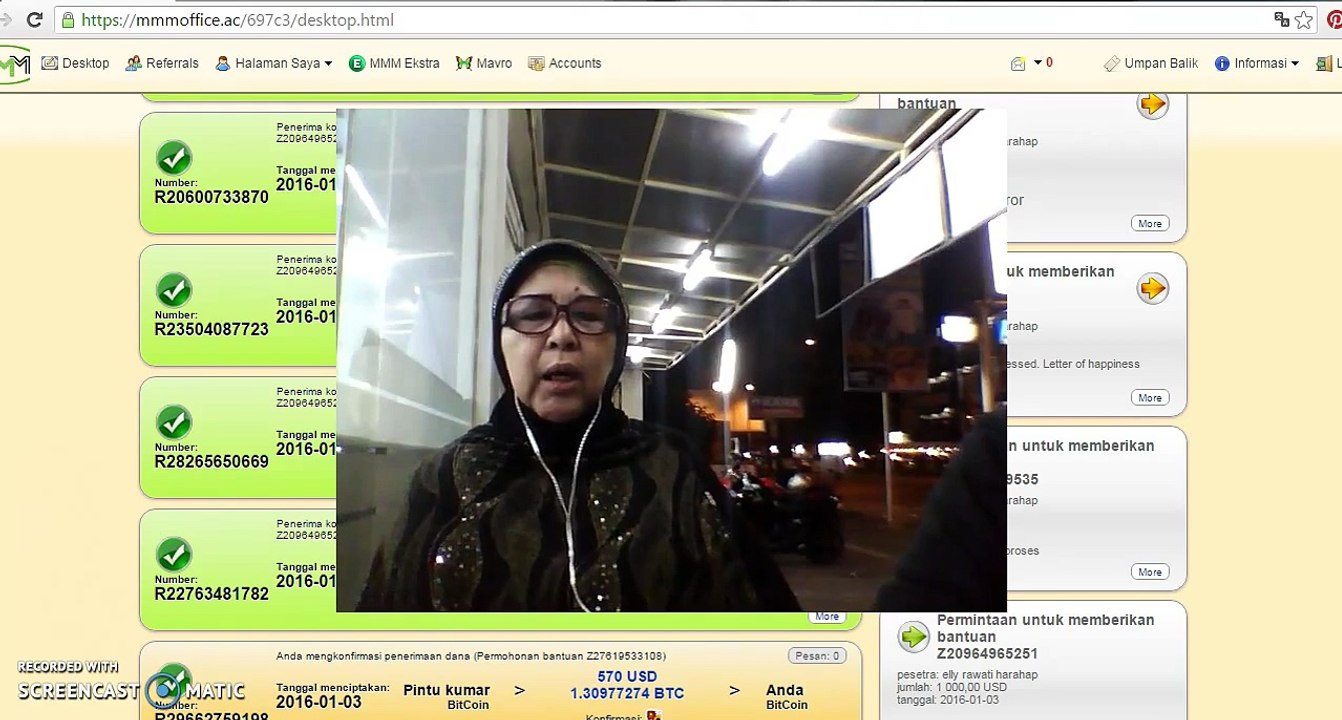Select the order number R22763481782
The image size is (1342, 720).
pos(212,593)
